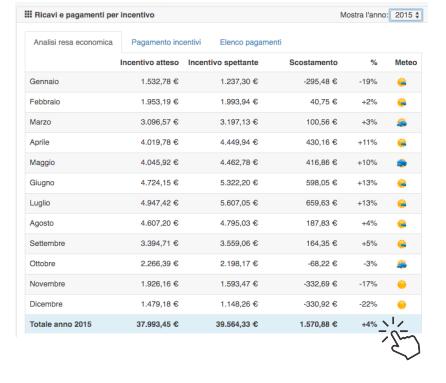This screenshot has height=383, width=446.
Task: Click the -19% Gennaio percentage
Action: point(368,81)
